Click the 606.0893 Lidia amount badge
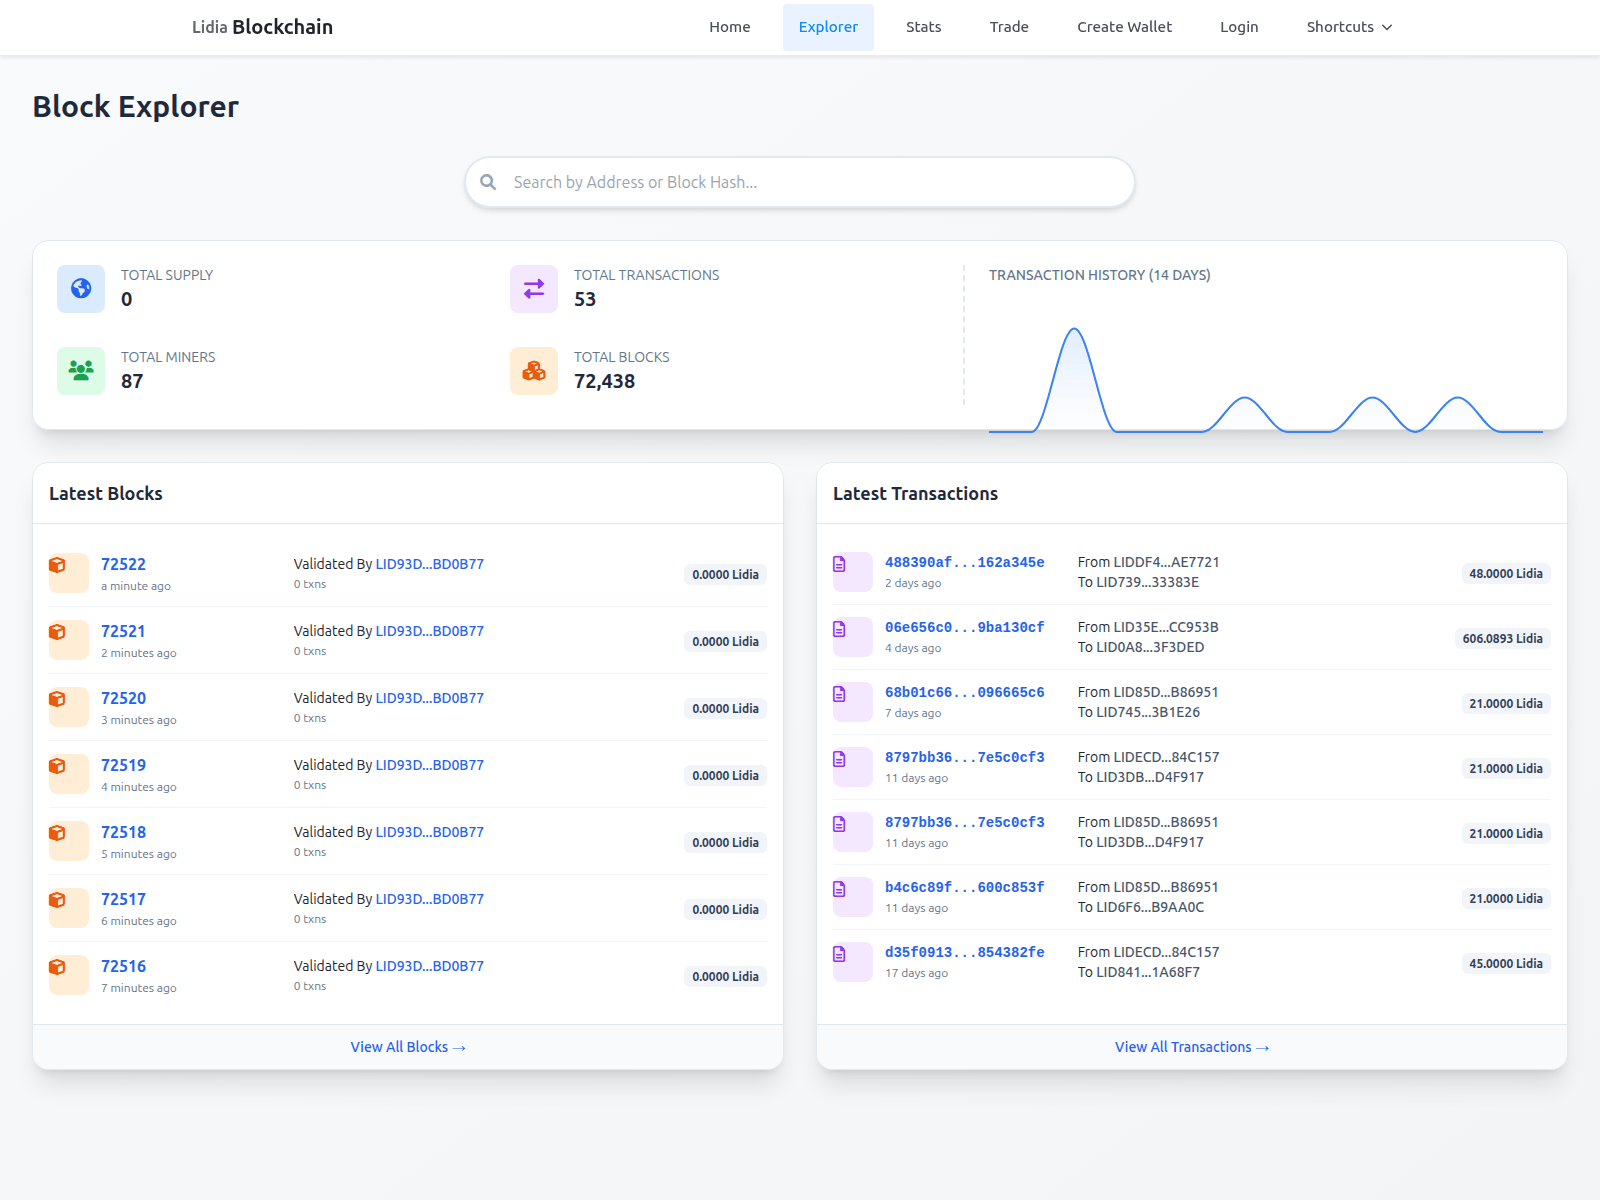 coord(1502,639)
